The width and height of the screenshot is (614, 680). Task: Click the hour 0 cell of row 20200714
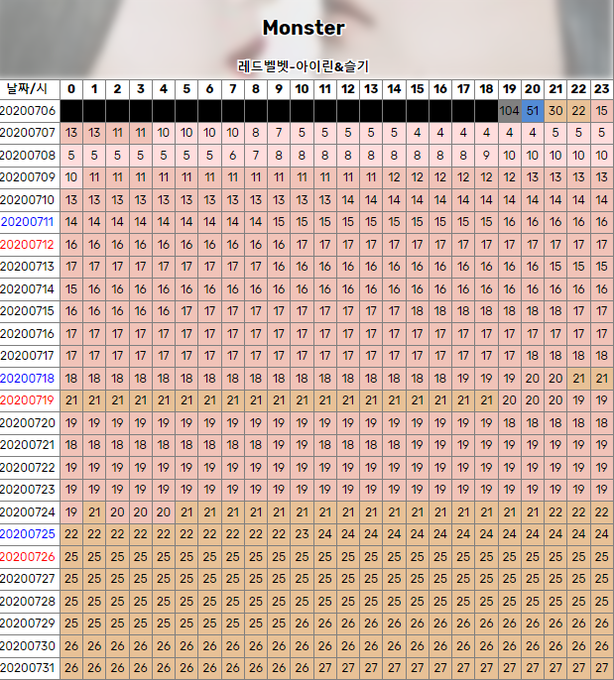pyautogui.click(x=71, y=289)
